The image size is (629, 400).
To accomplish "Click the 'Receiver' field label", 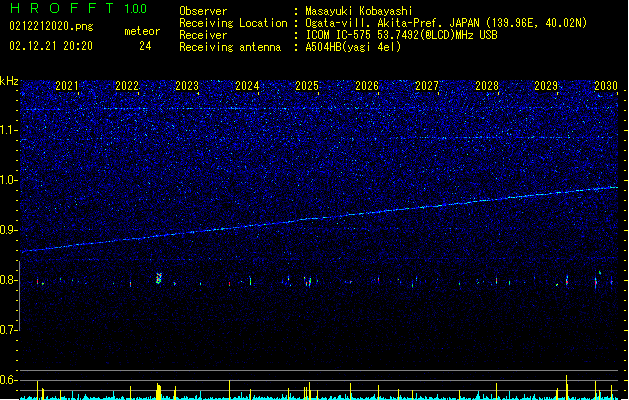I will pos(203,35).
